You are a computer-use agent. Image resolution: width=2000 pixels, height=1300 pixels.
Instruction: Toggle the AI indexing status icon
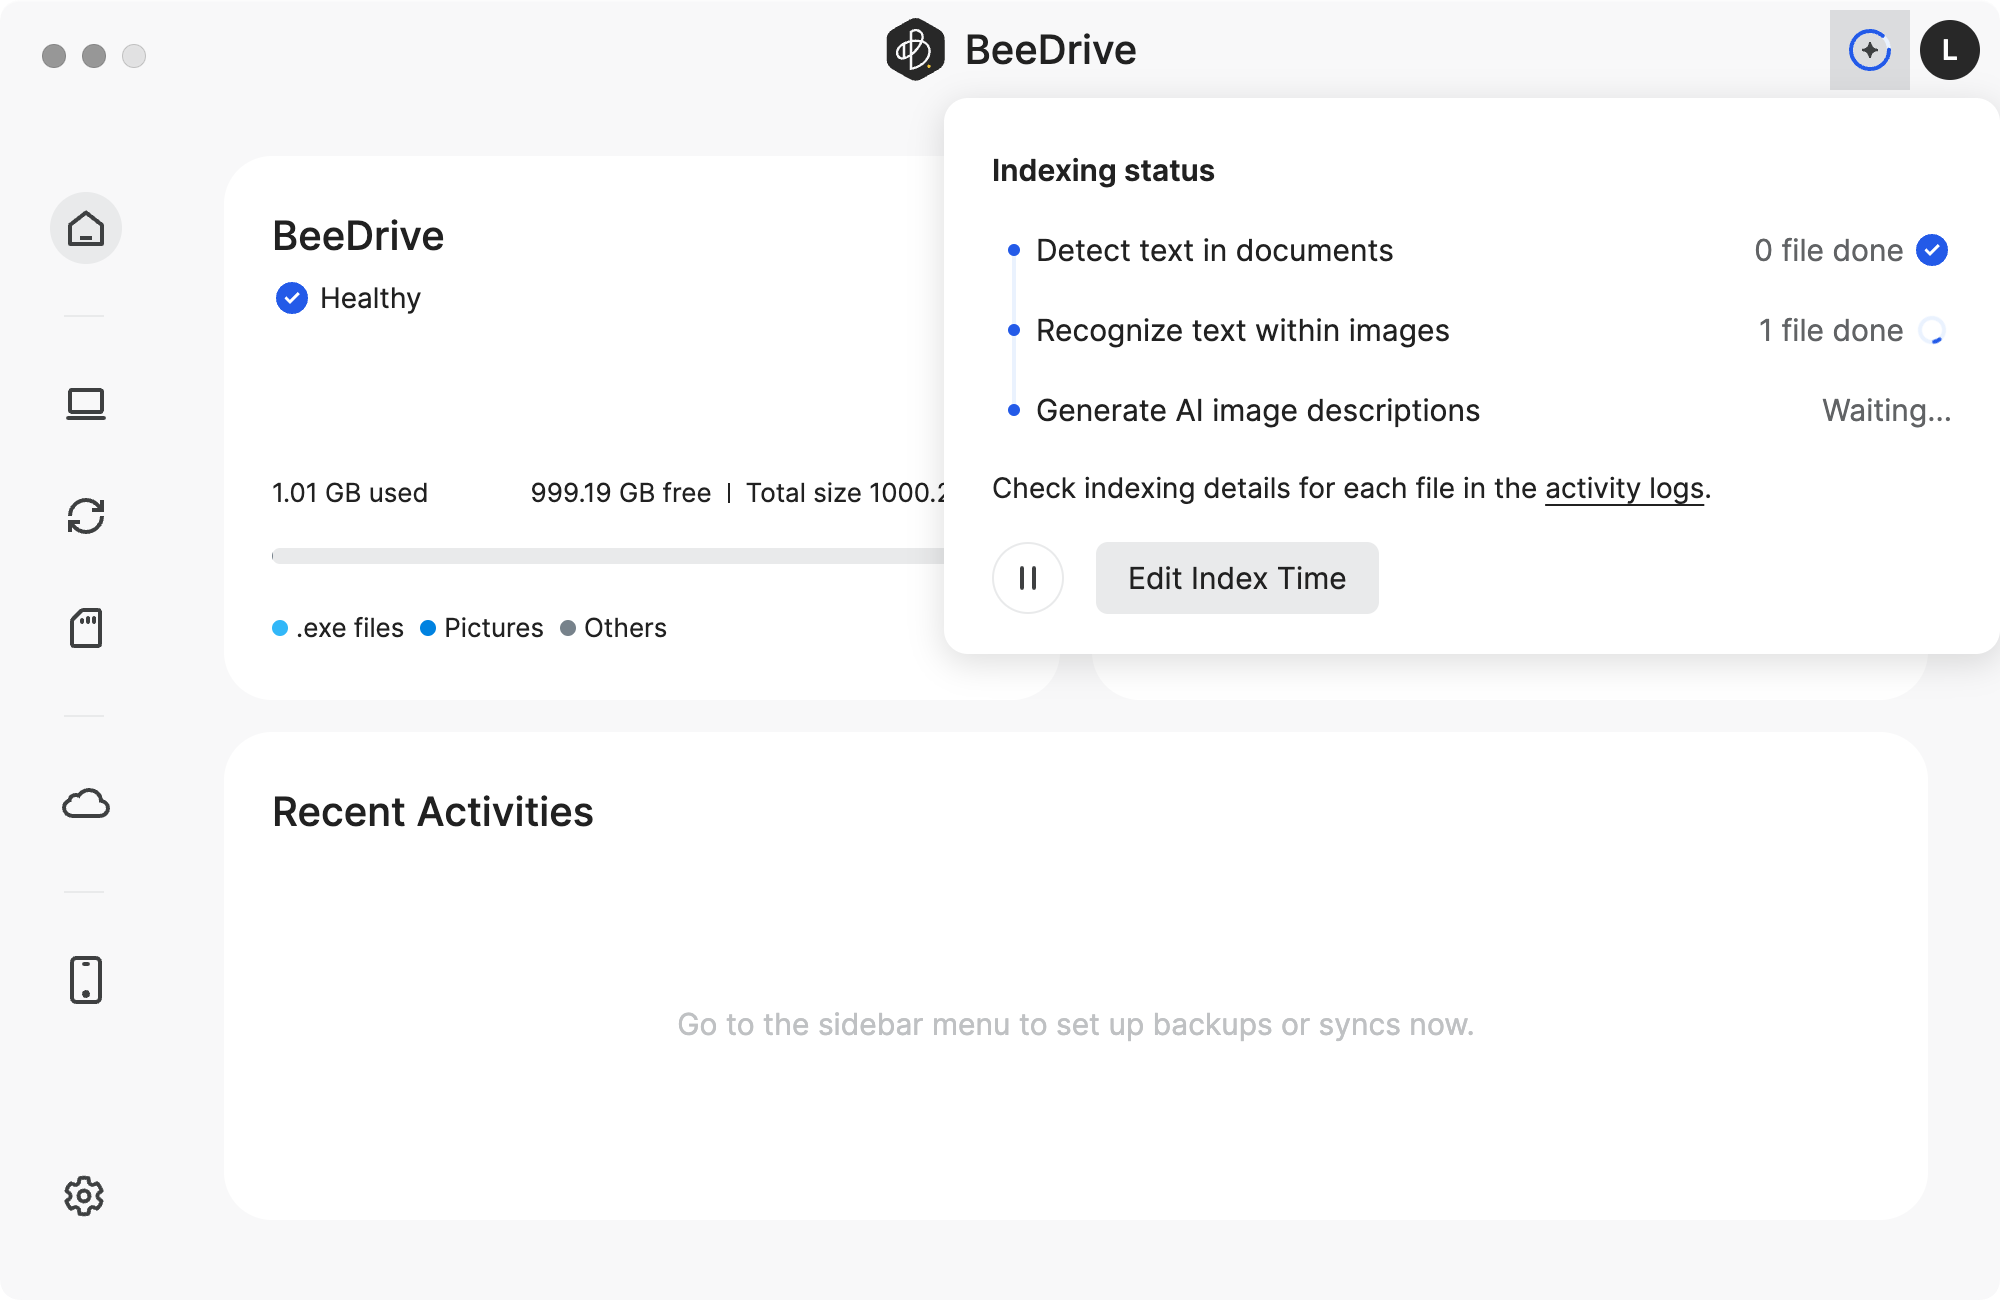coord(1870,50)
